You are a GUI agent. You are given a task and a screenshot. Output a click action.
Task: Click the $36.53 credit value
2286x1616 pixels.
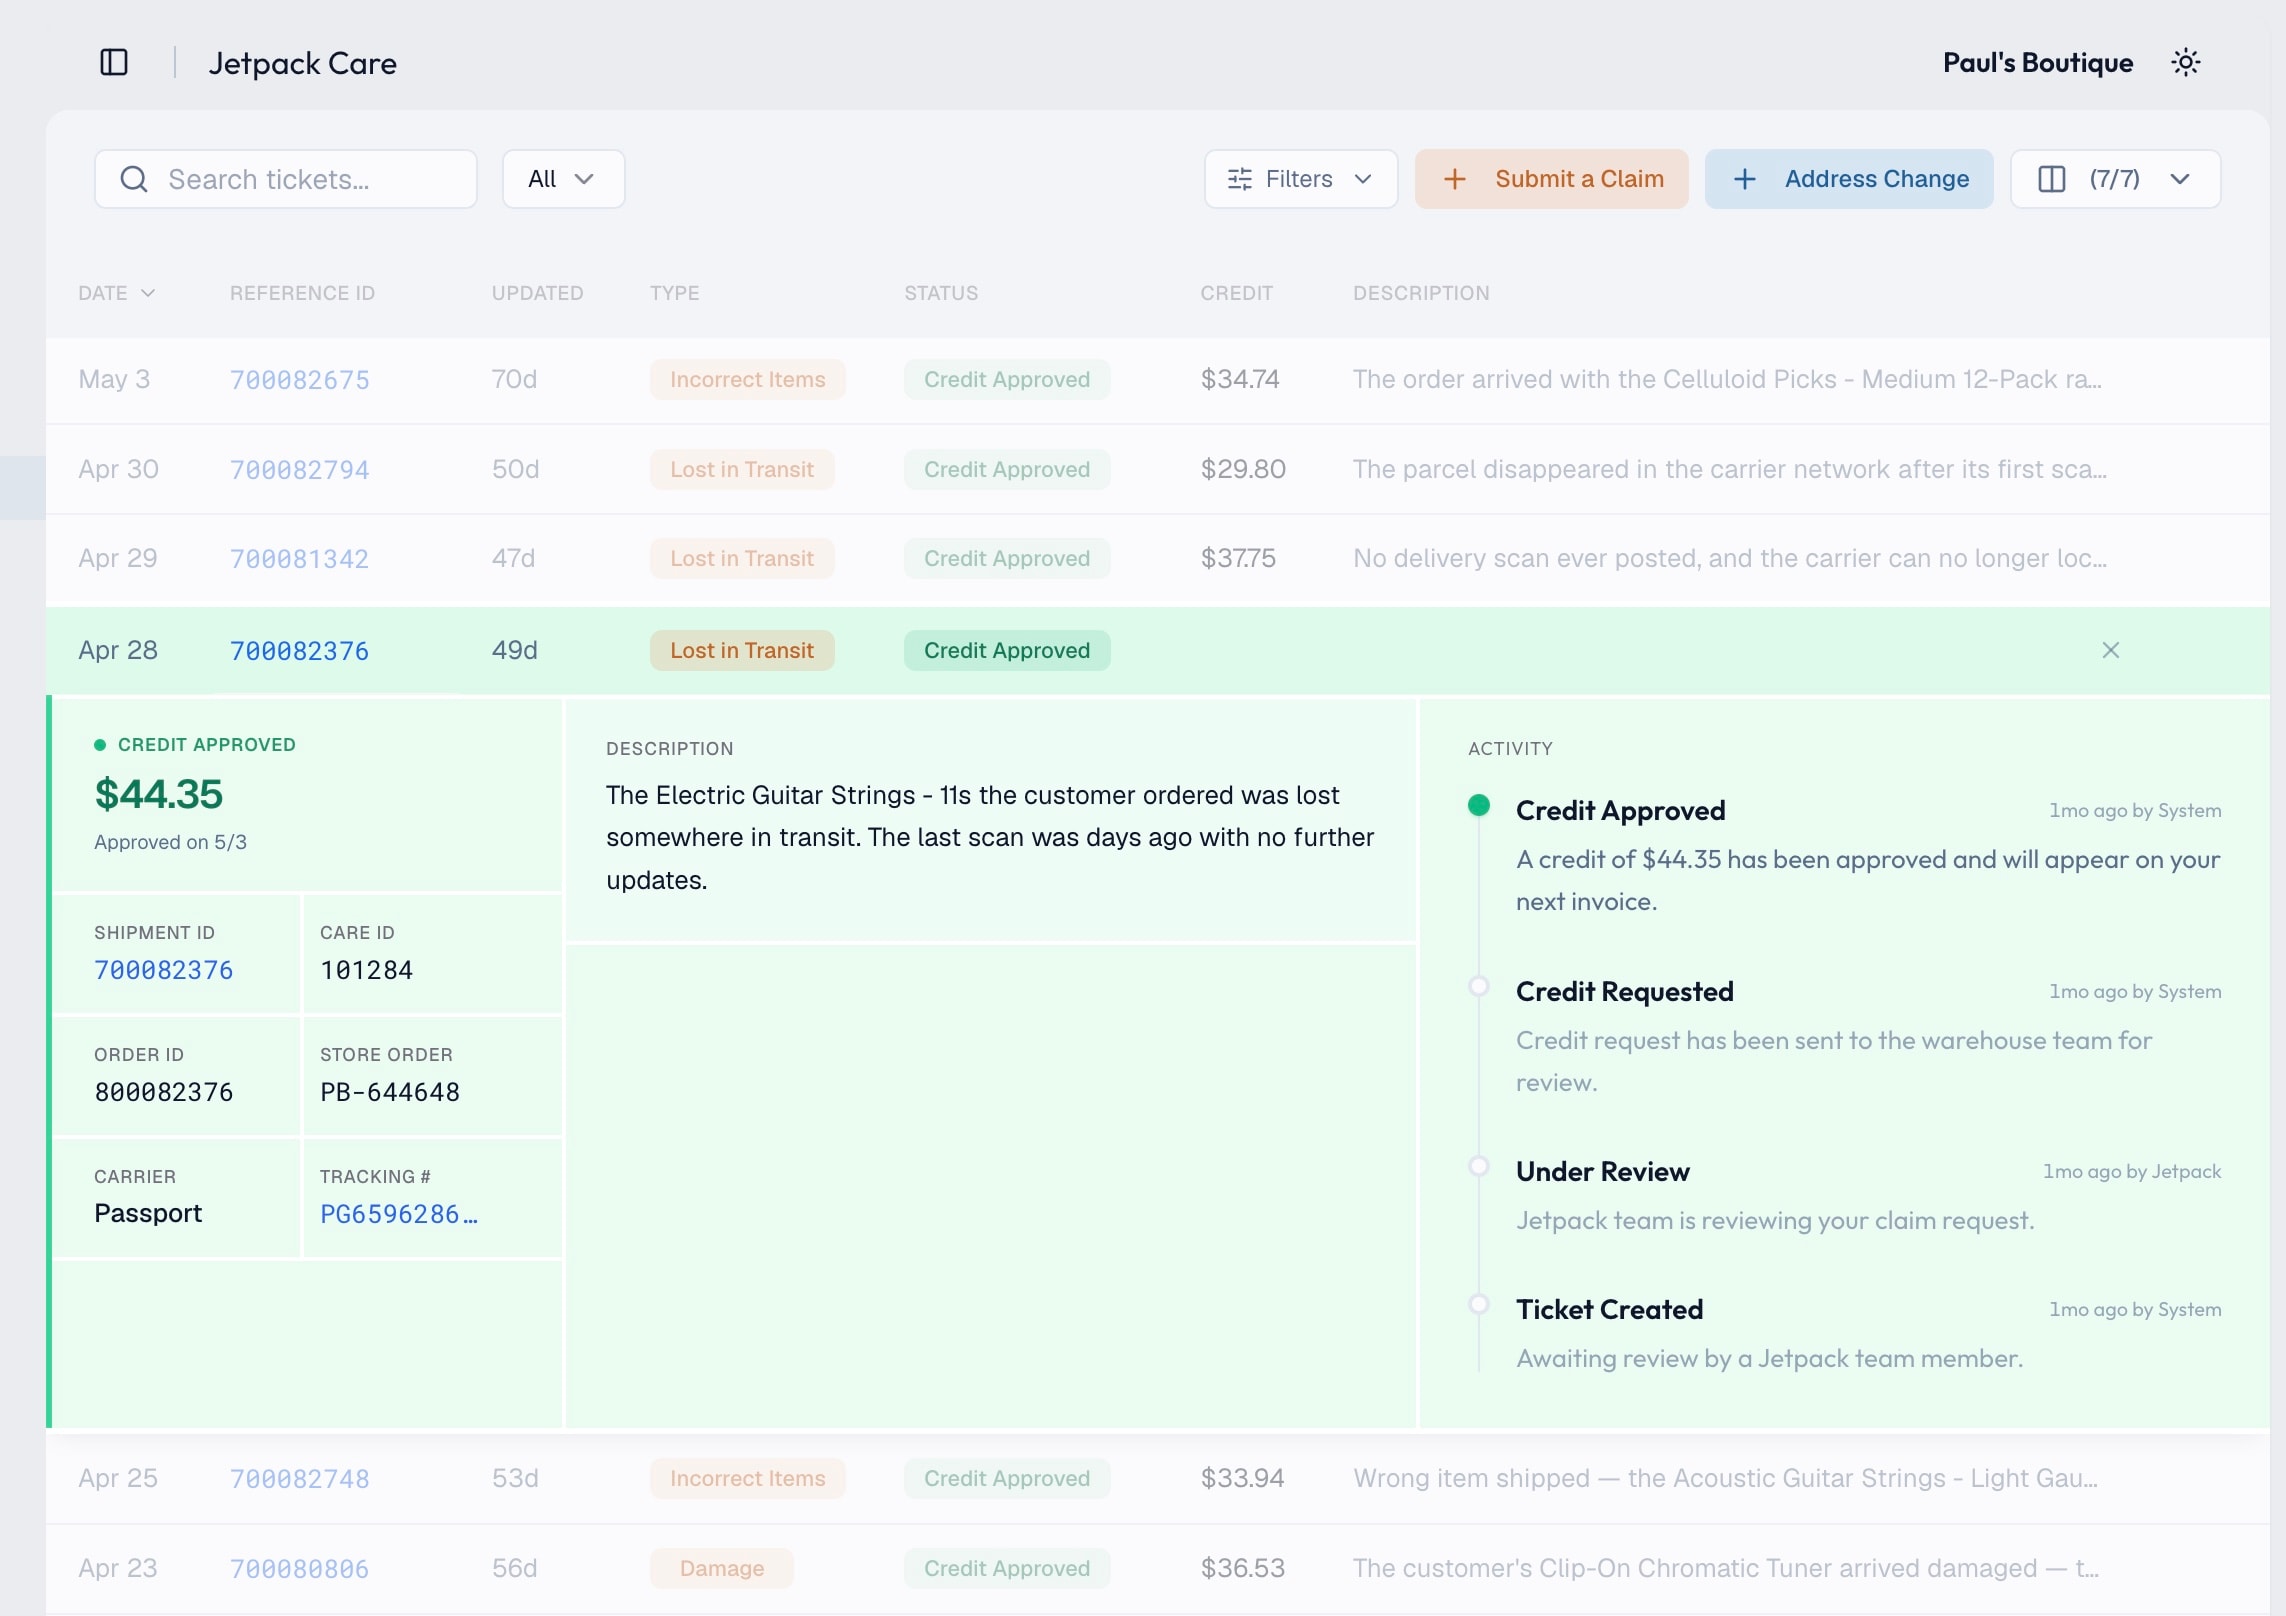point(1242,1569)
